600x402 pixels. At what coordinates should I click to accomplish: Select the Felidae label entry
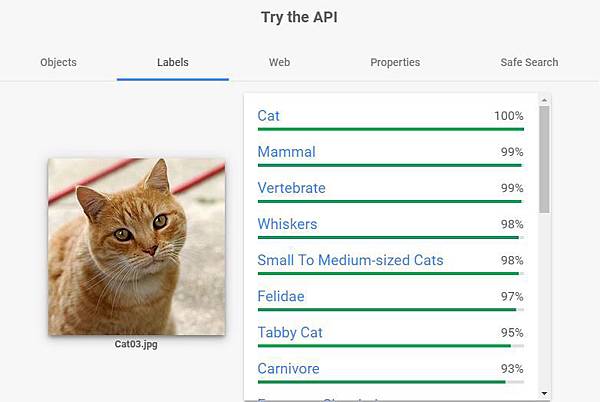coord(281,296)
